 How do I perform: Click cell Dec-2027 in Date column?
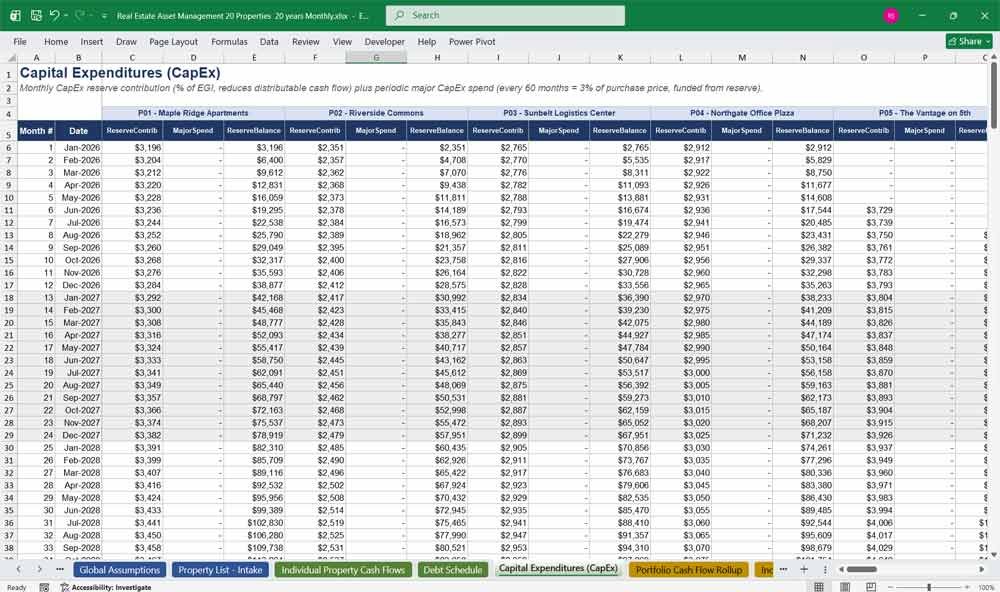78,435
